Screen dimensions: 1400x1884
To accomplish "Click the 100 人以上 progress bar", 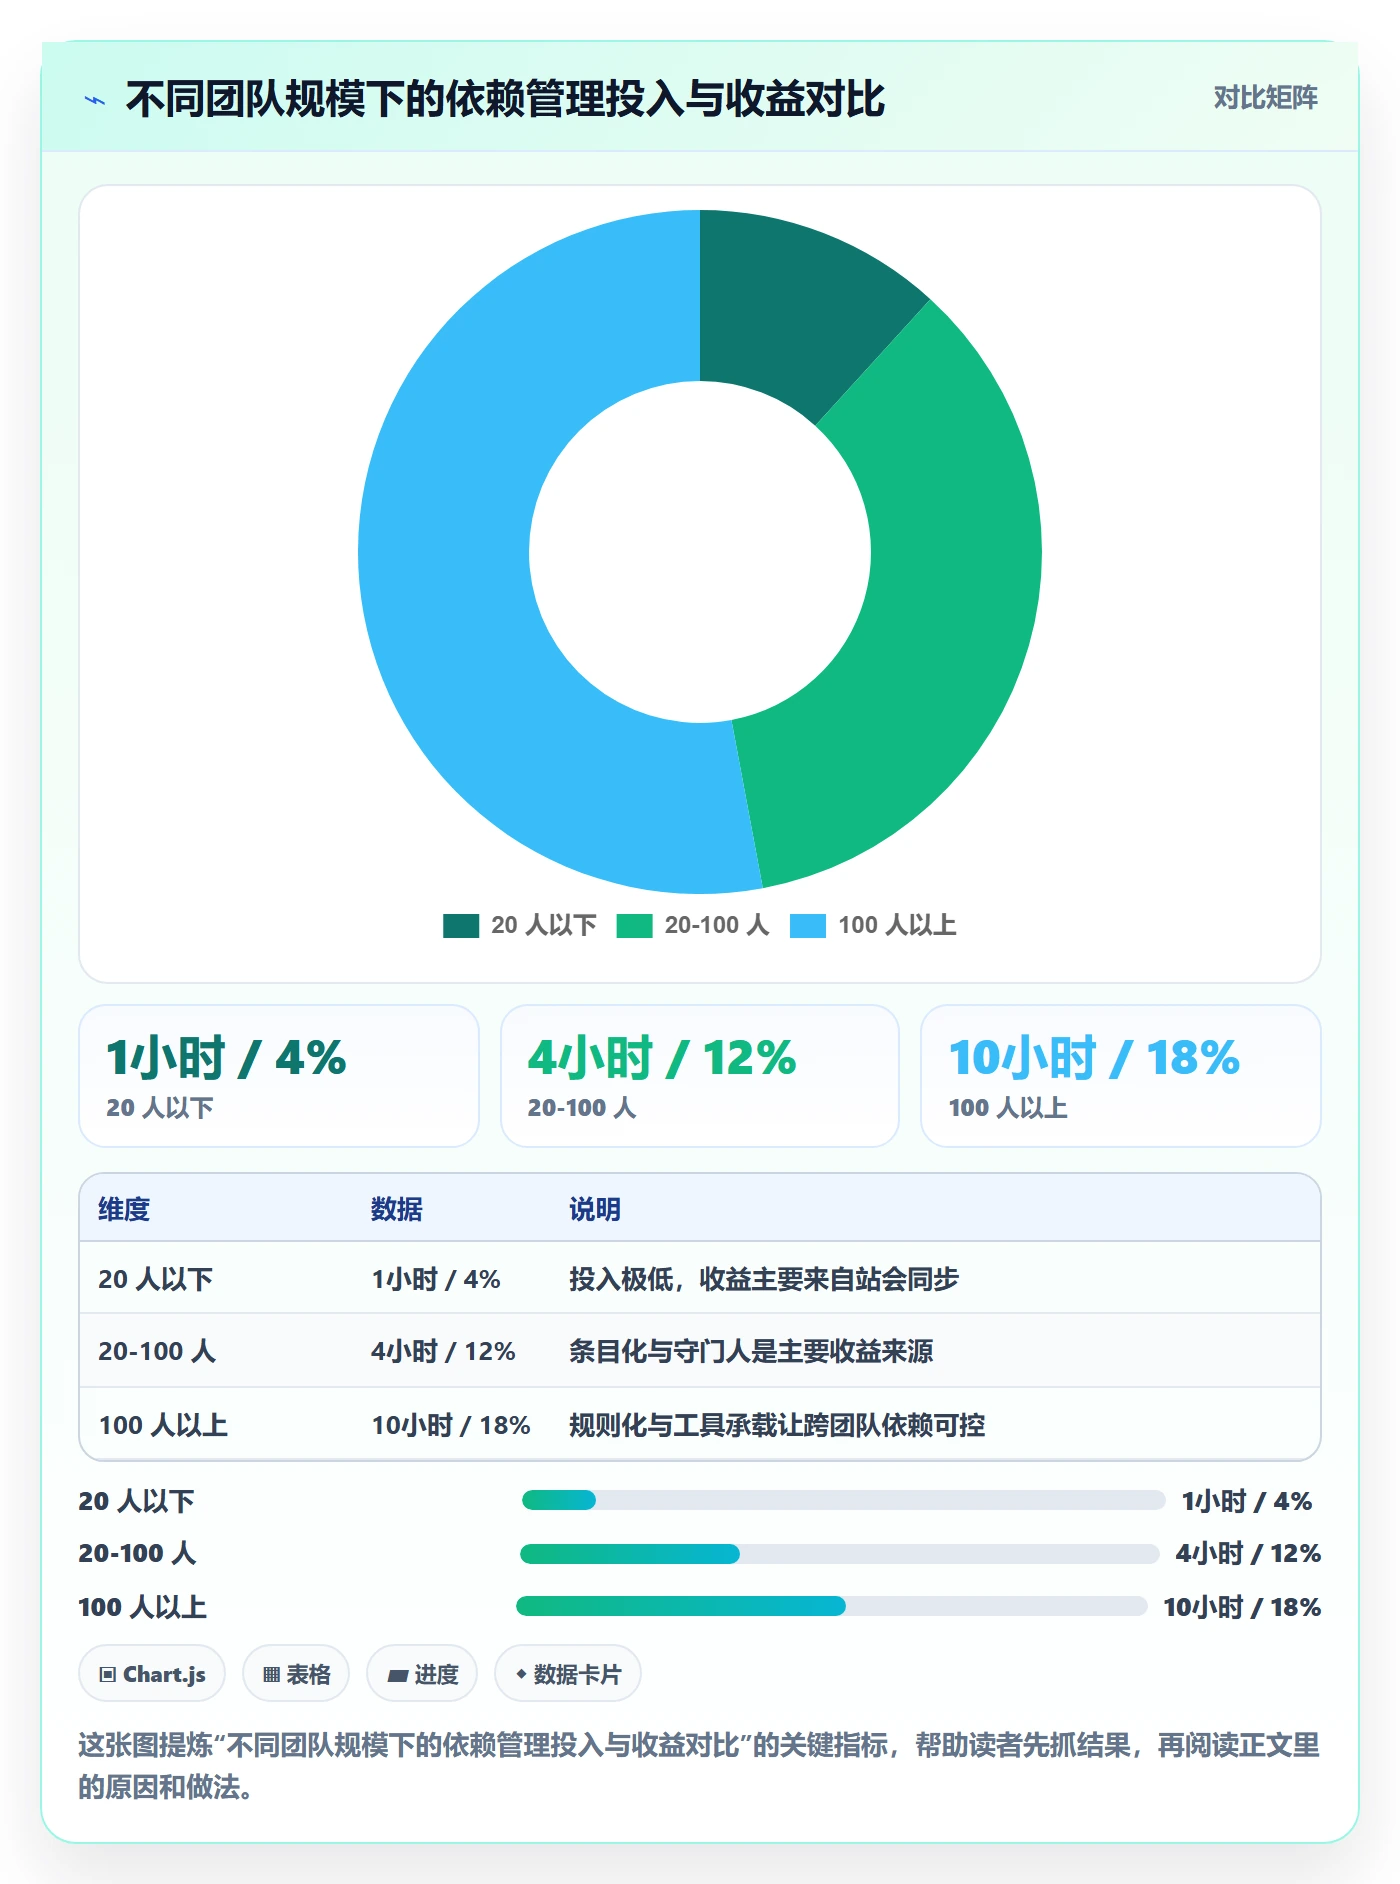I will pyautogui.click(x=831, y=1606).
